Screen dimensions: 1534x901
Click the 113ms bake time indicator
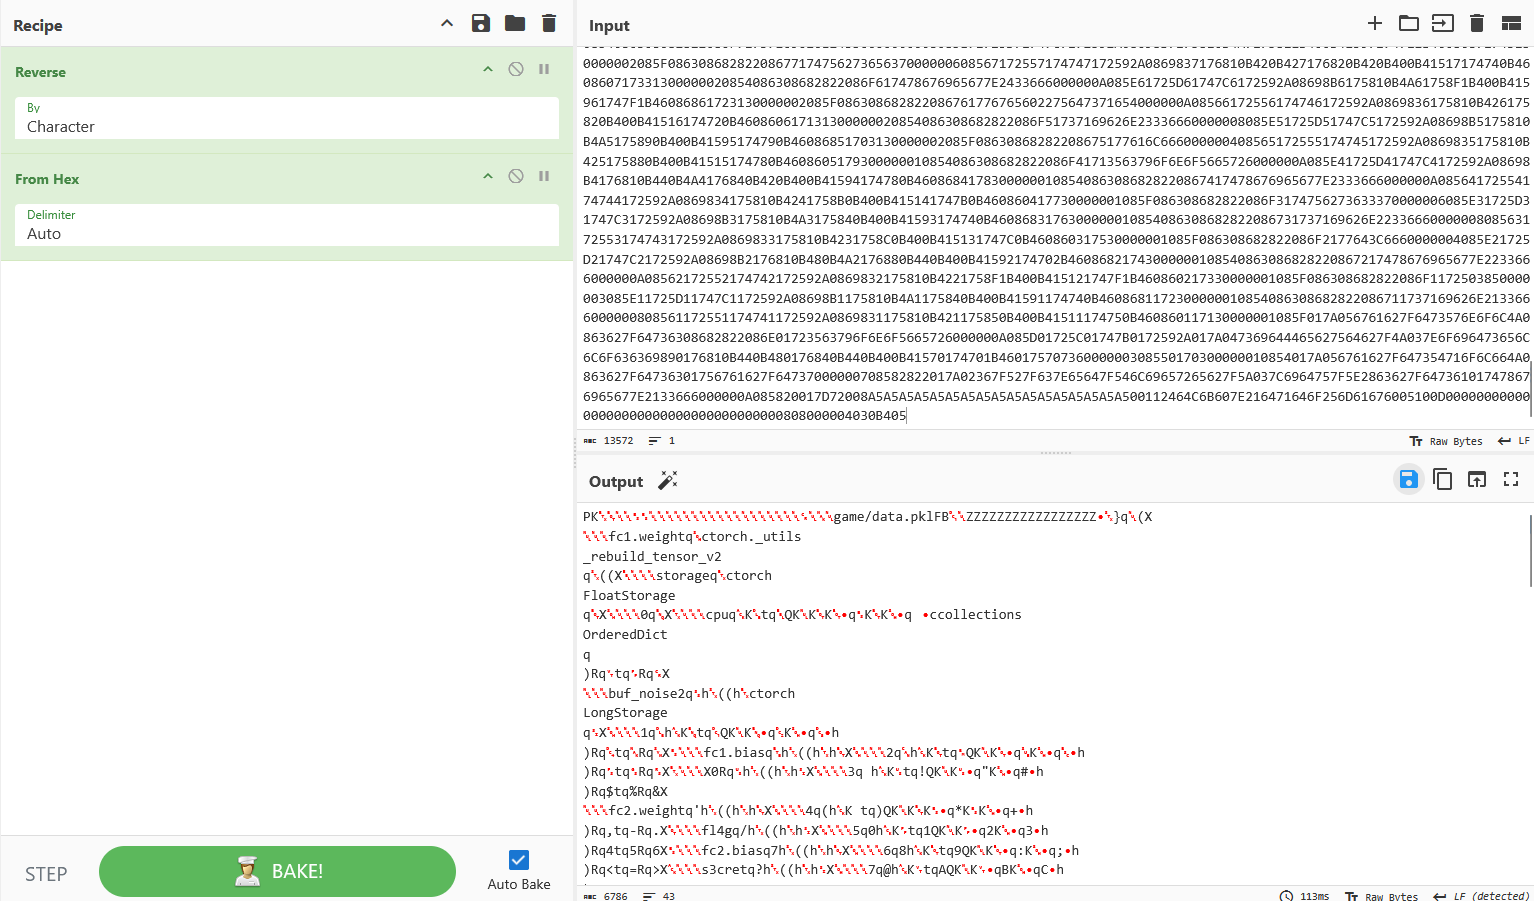1305,896
